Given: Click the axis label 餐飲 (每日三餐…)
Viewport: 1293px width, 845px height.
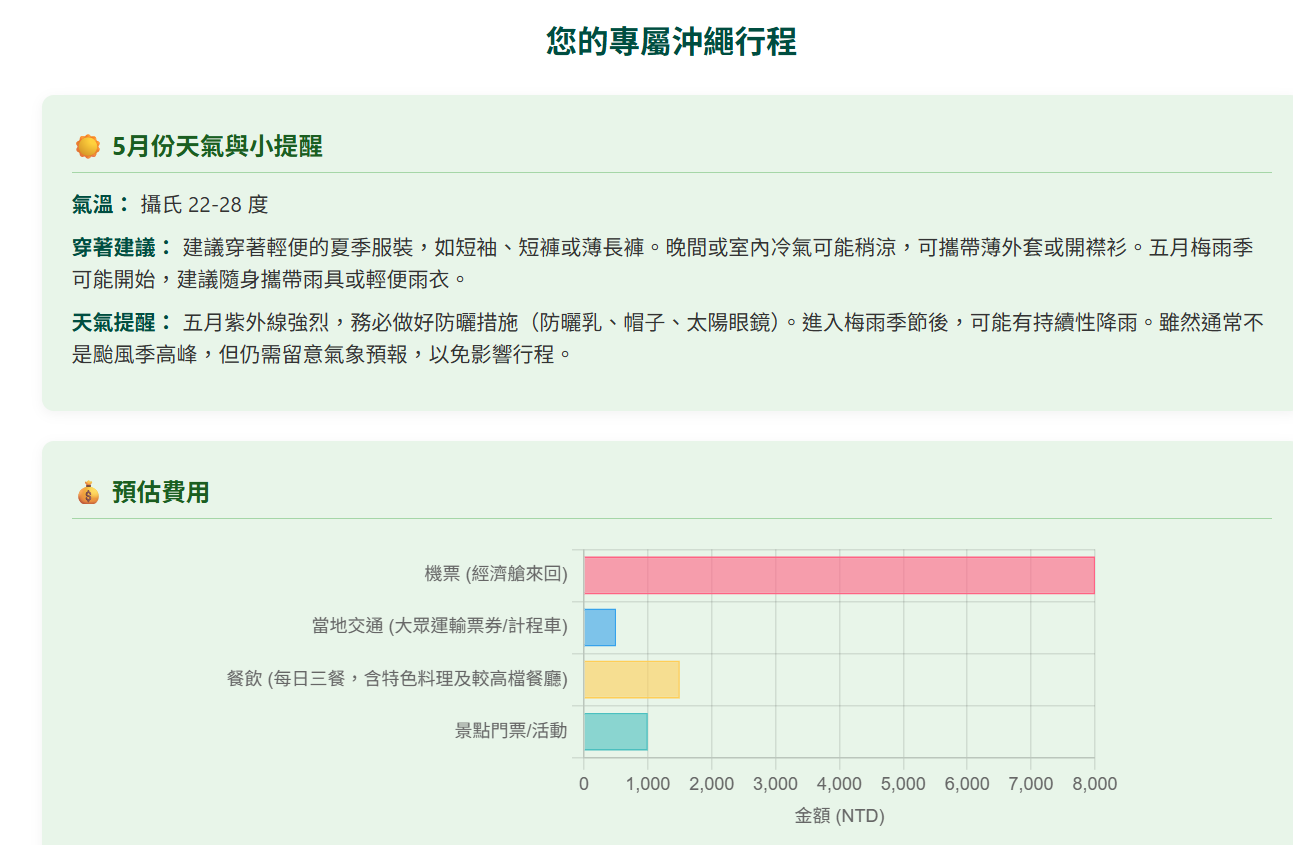Looking at the screenshot, I should point(397,679).
